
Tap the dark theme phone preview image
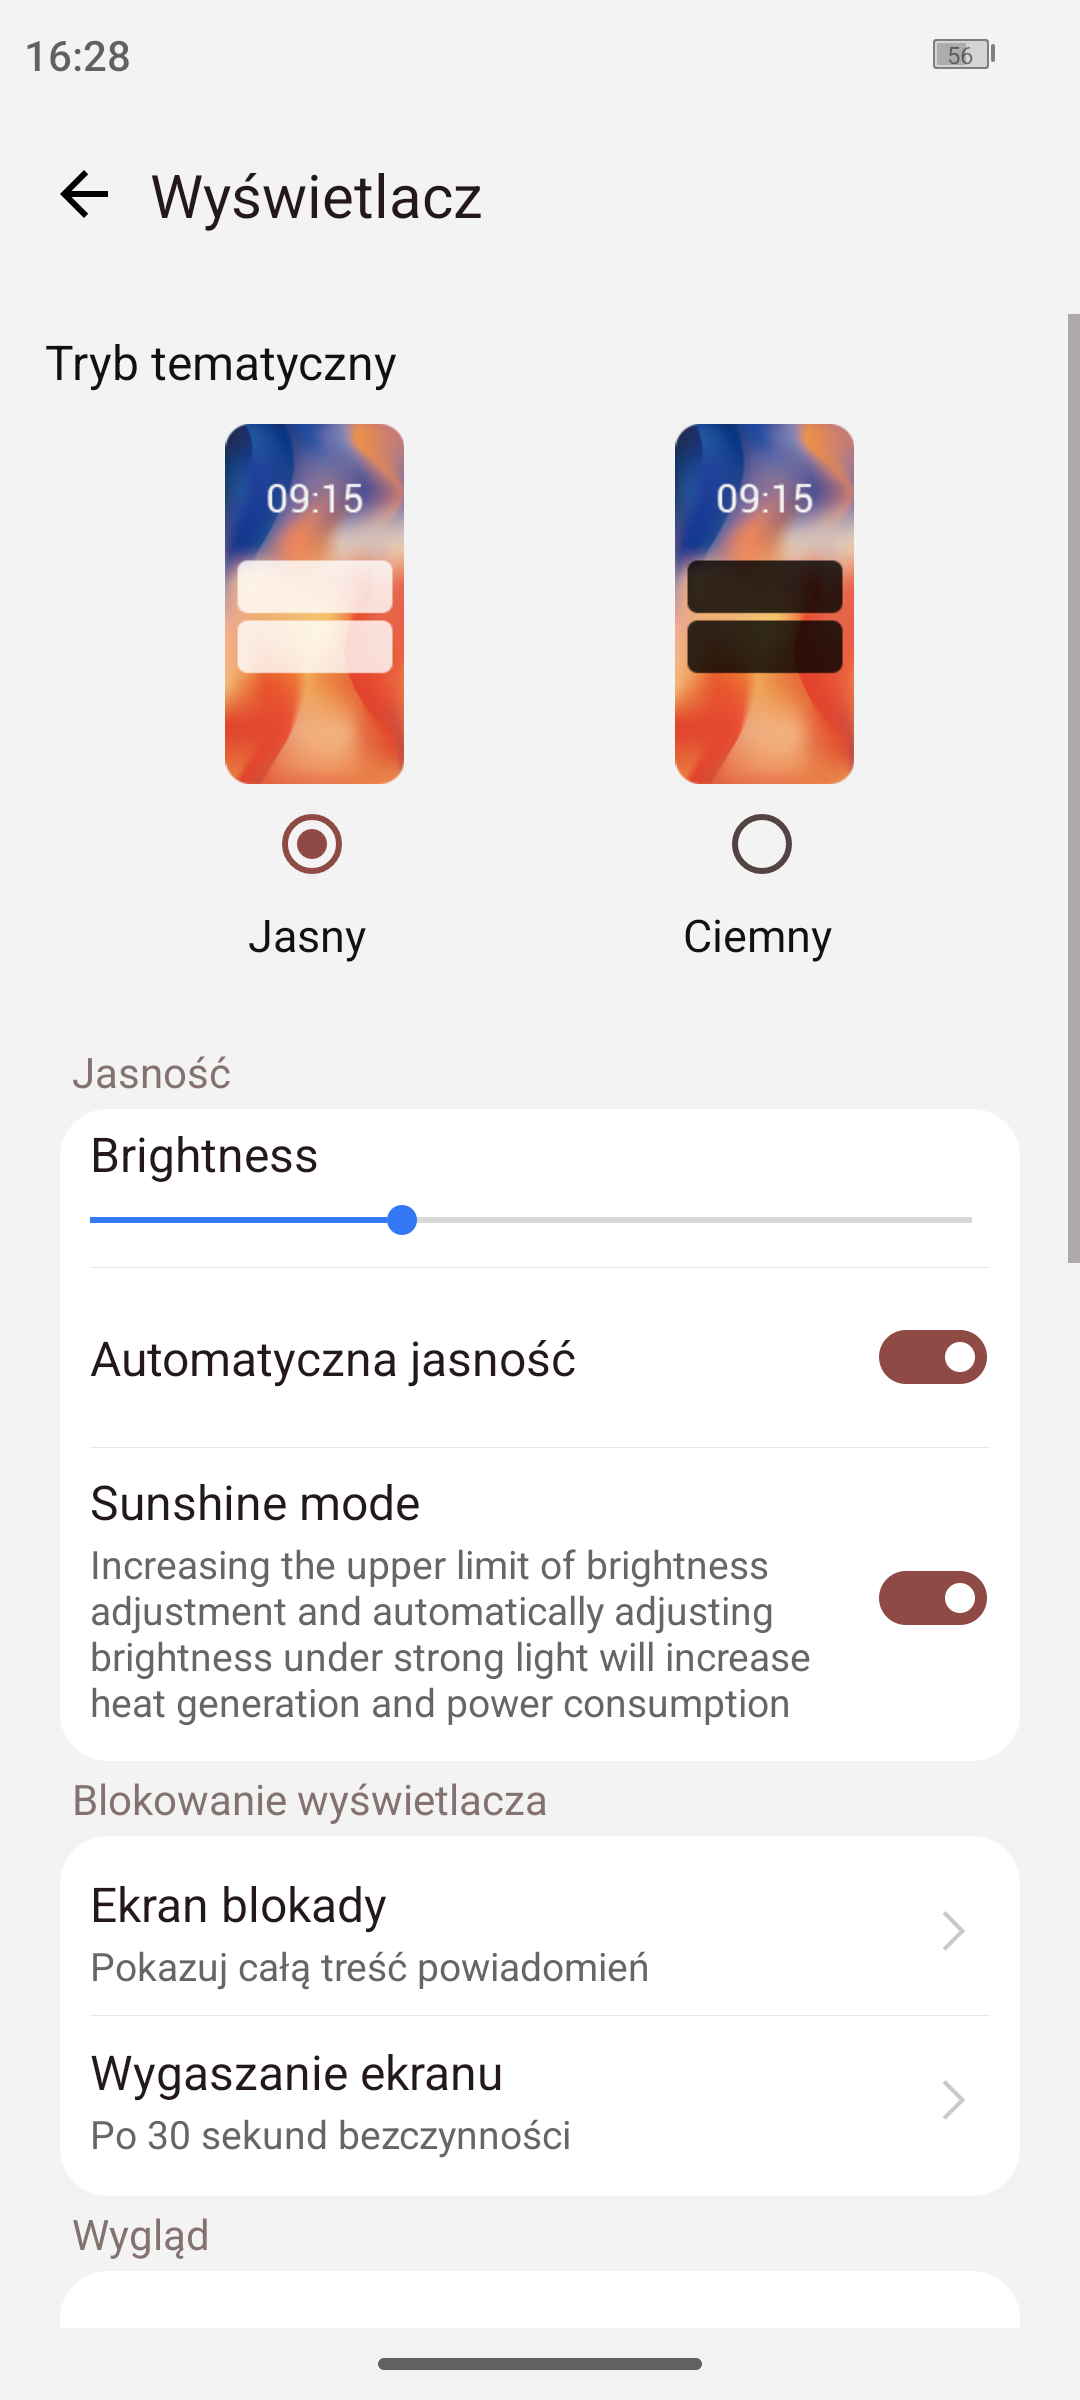[x=764, y=603]
